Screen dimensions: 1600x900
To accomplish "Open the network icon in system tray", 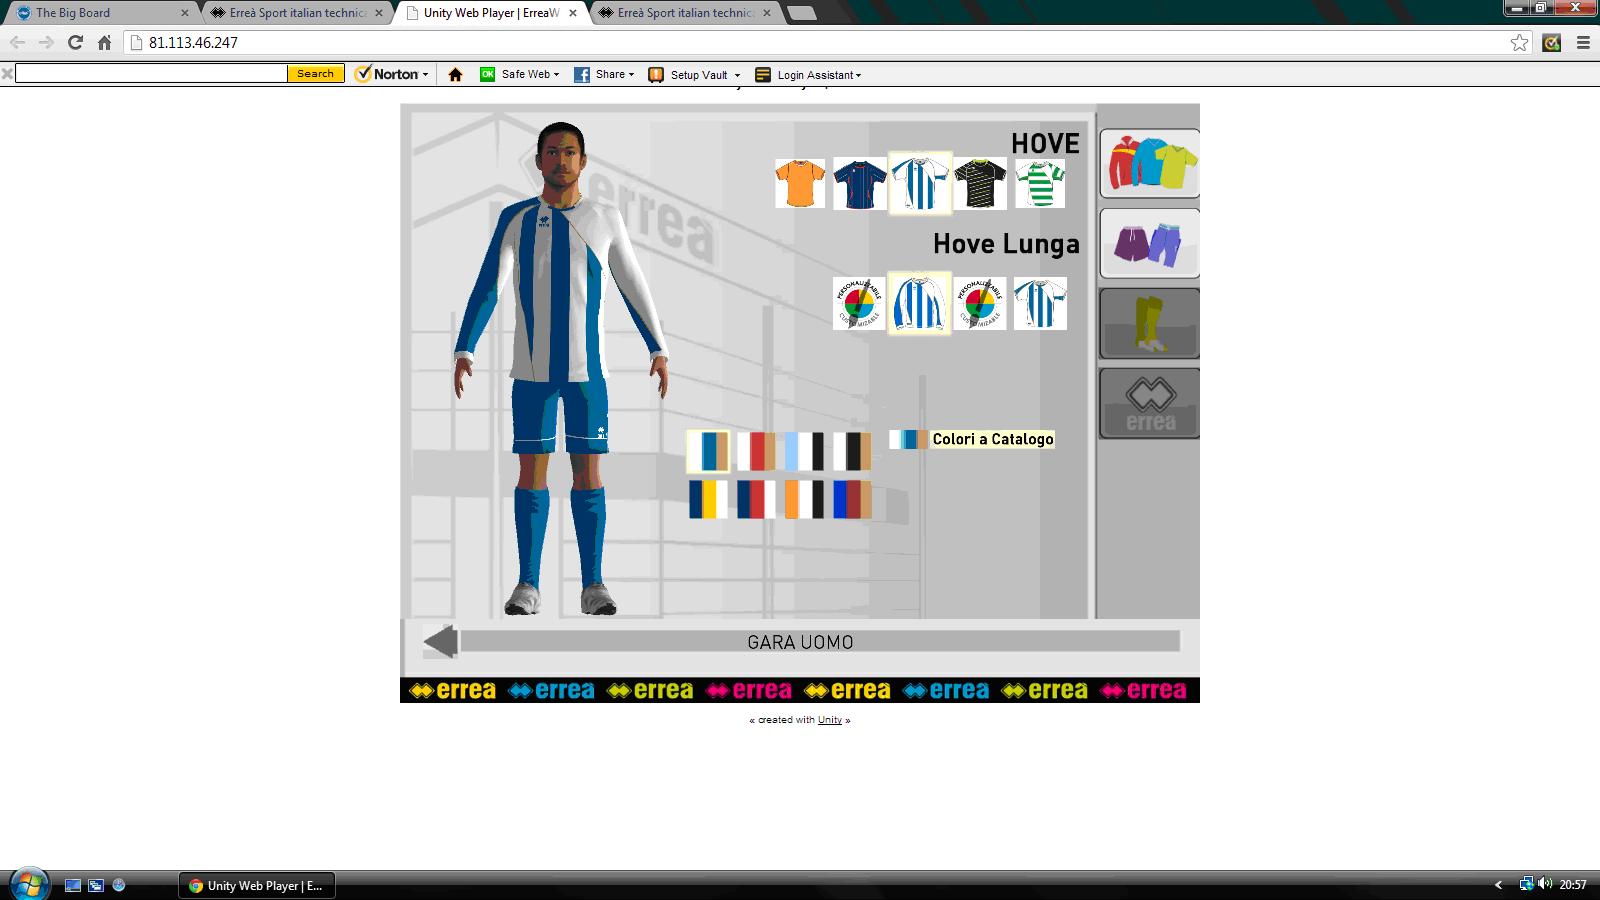I will (1526, 884).
